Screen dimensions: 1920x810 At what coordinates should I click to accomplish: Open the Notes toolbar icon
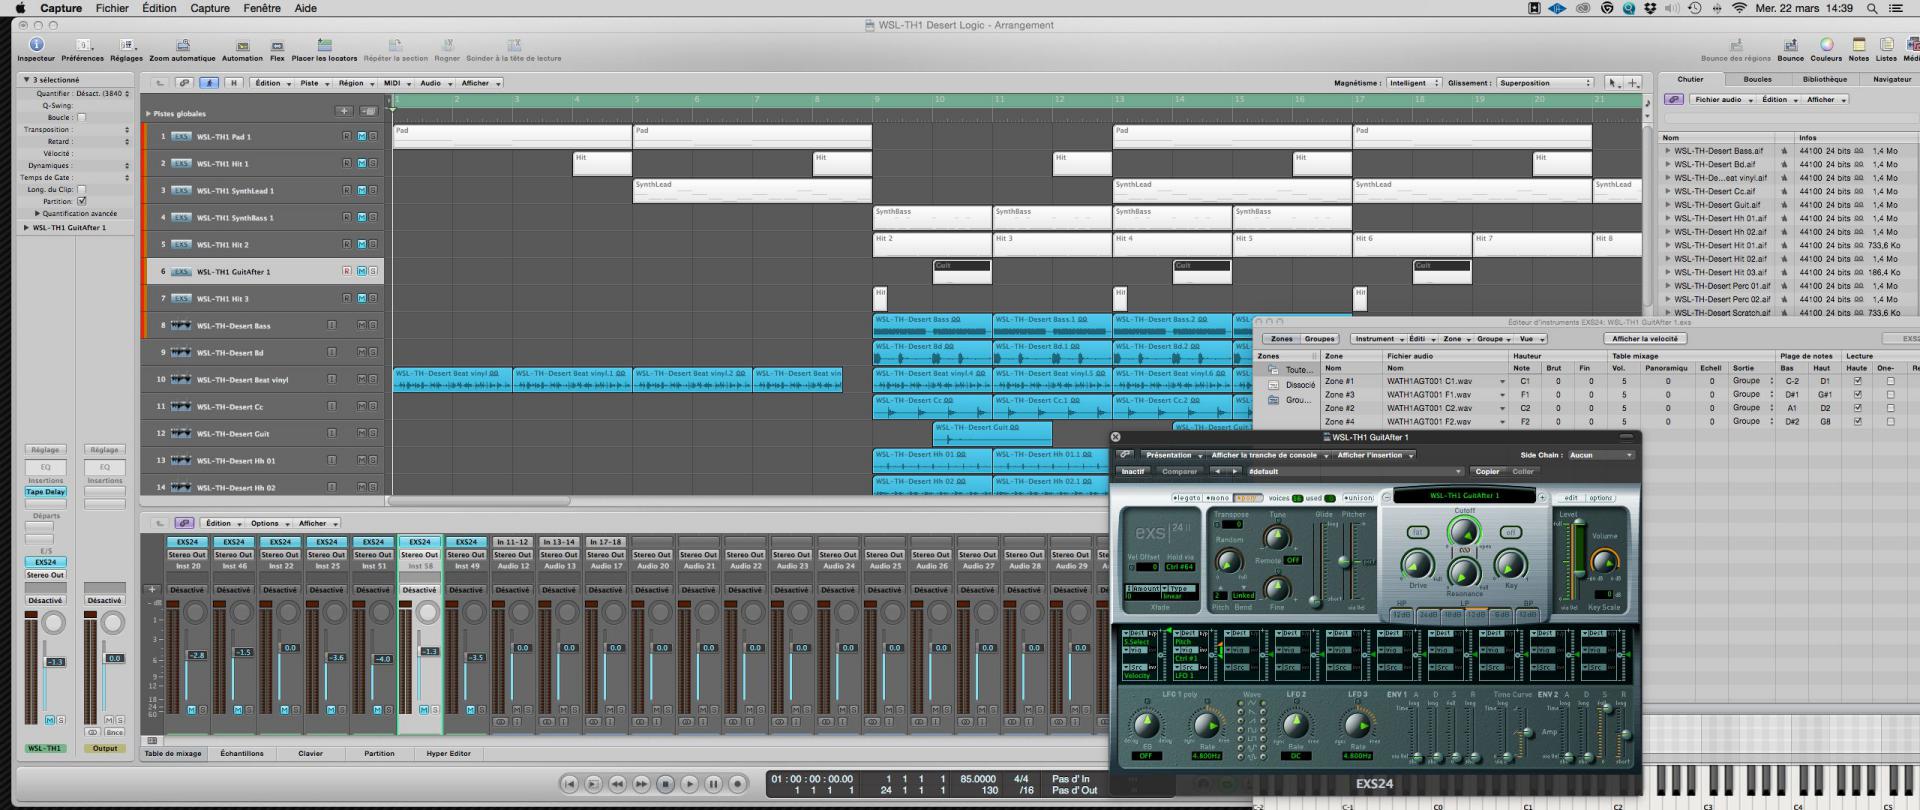tap(1858, 45)
